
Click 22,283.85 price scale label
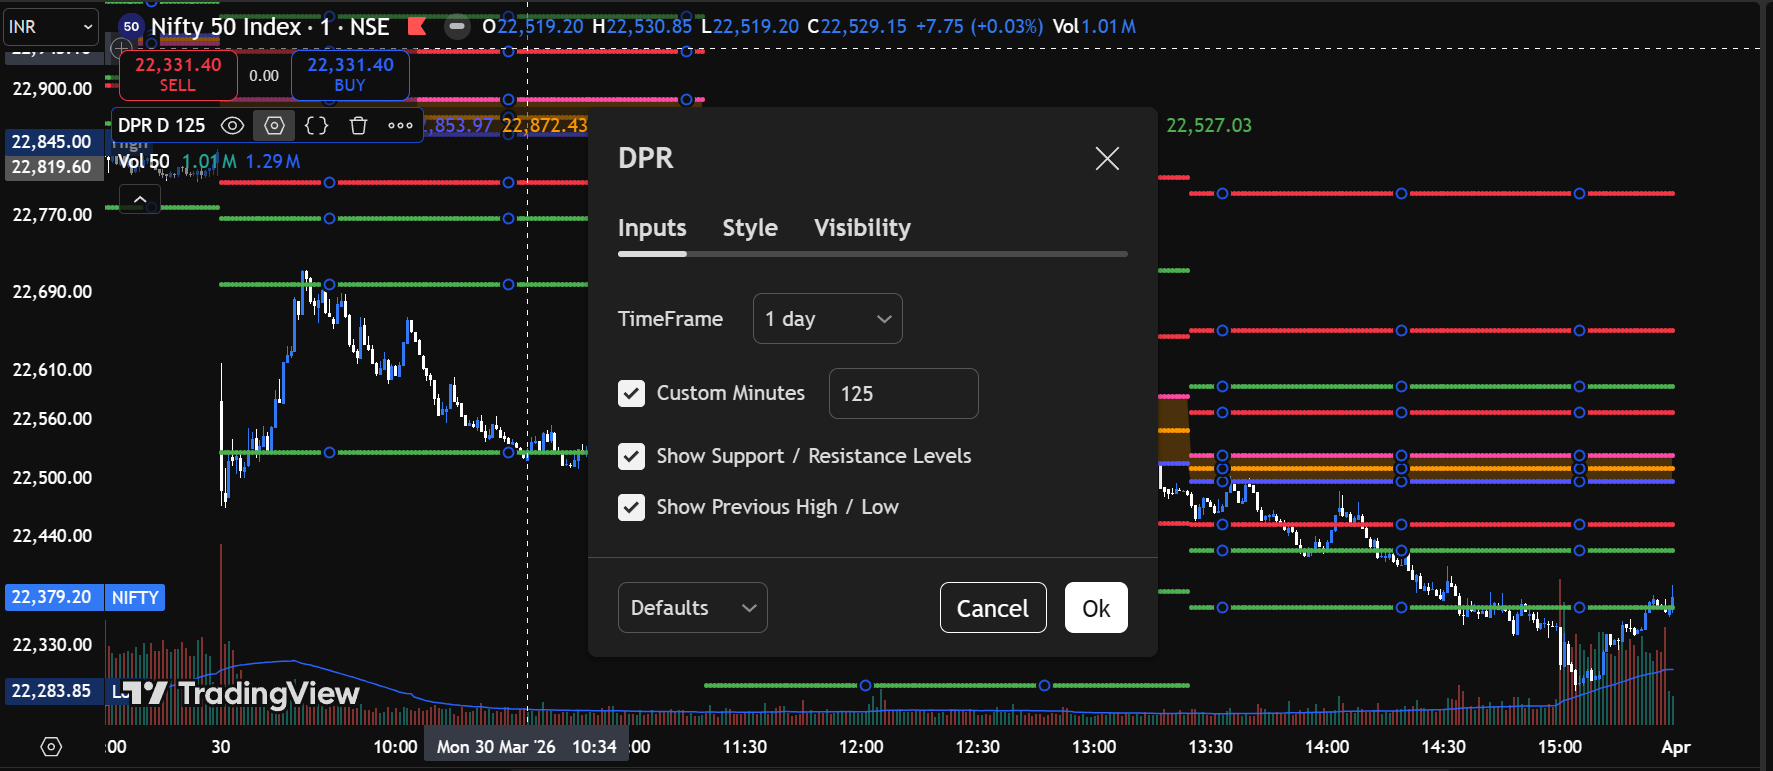[x=52, y=691]
